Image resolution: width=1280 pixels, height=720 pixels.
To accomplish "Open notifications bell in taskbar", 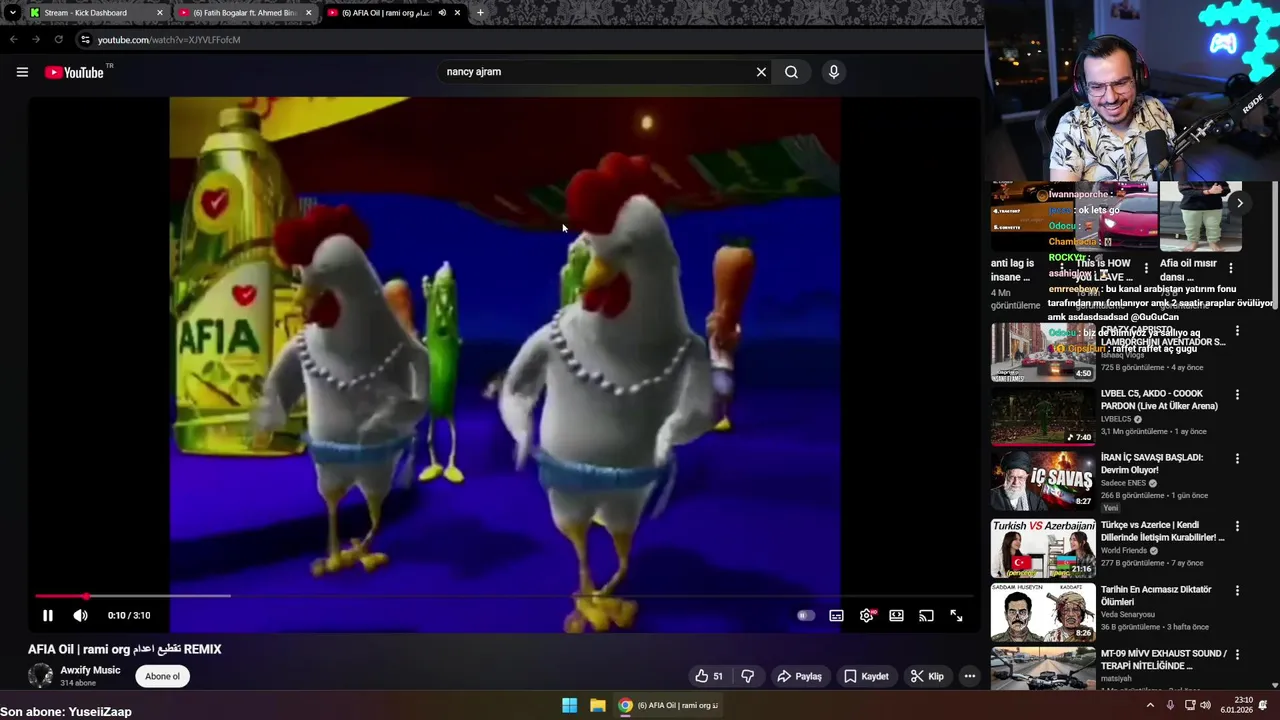I will pos(1263,705).
